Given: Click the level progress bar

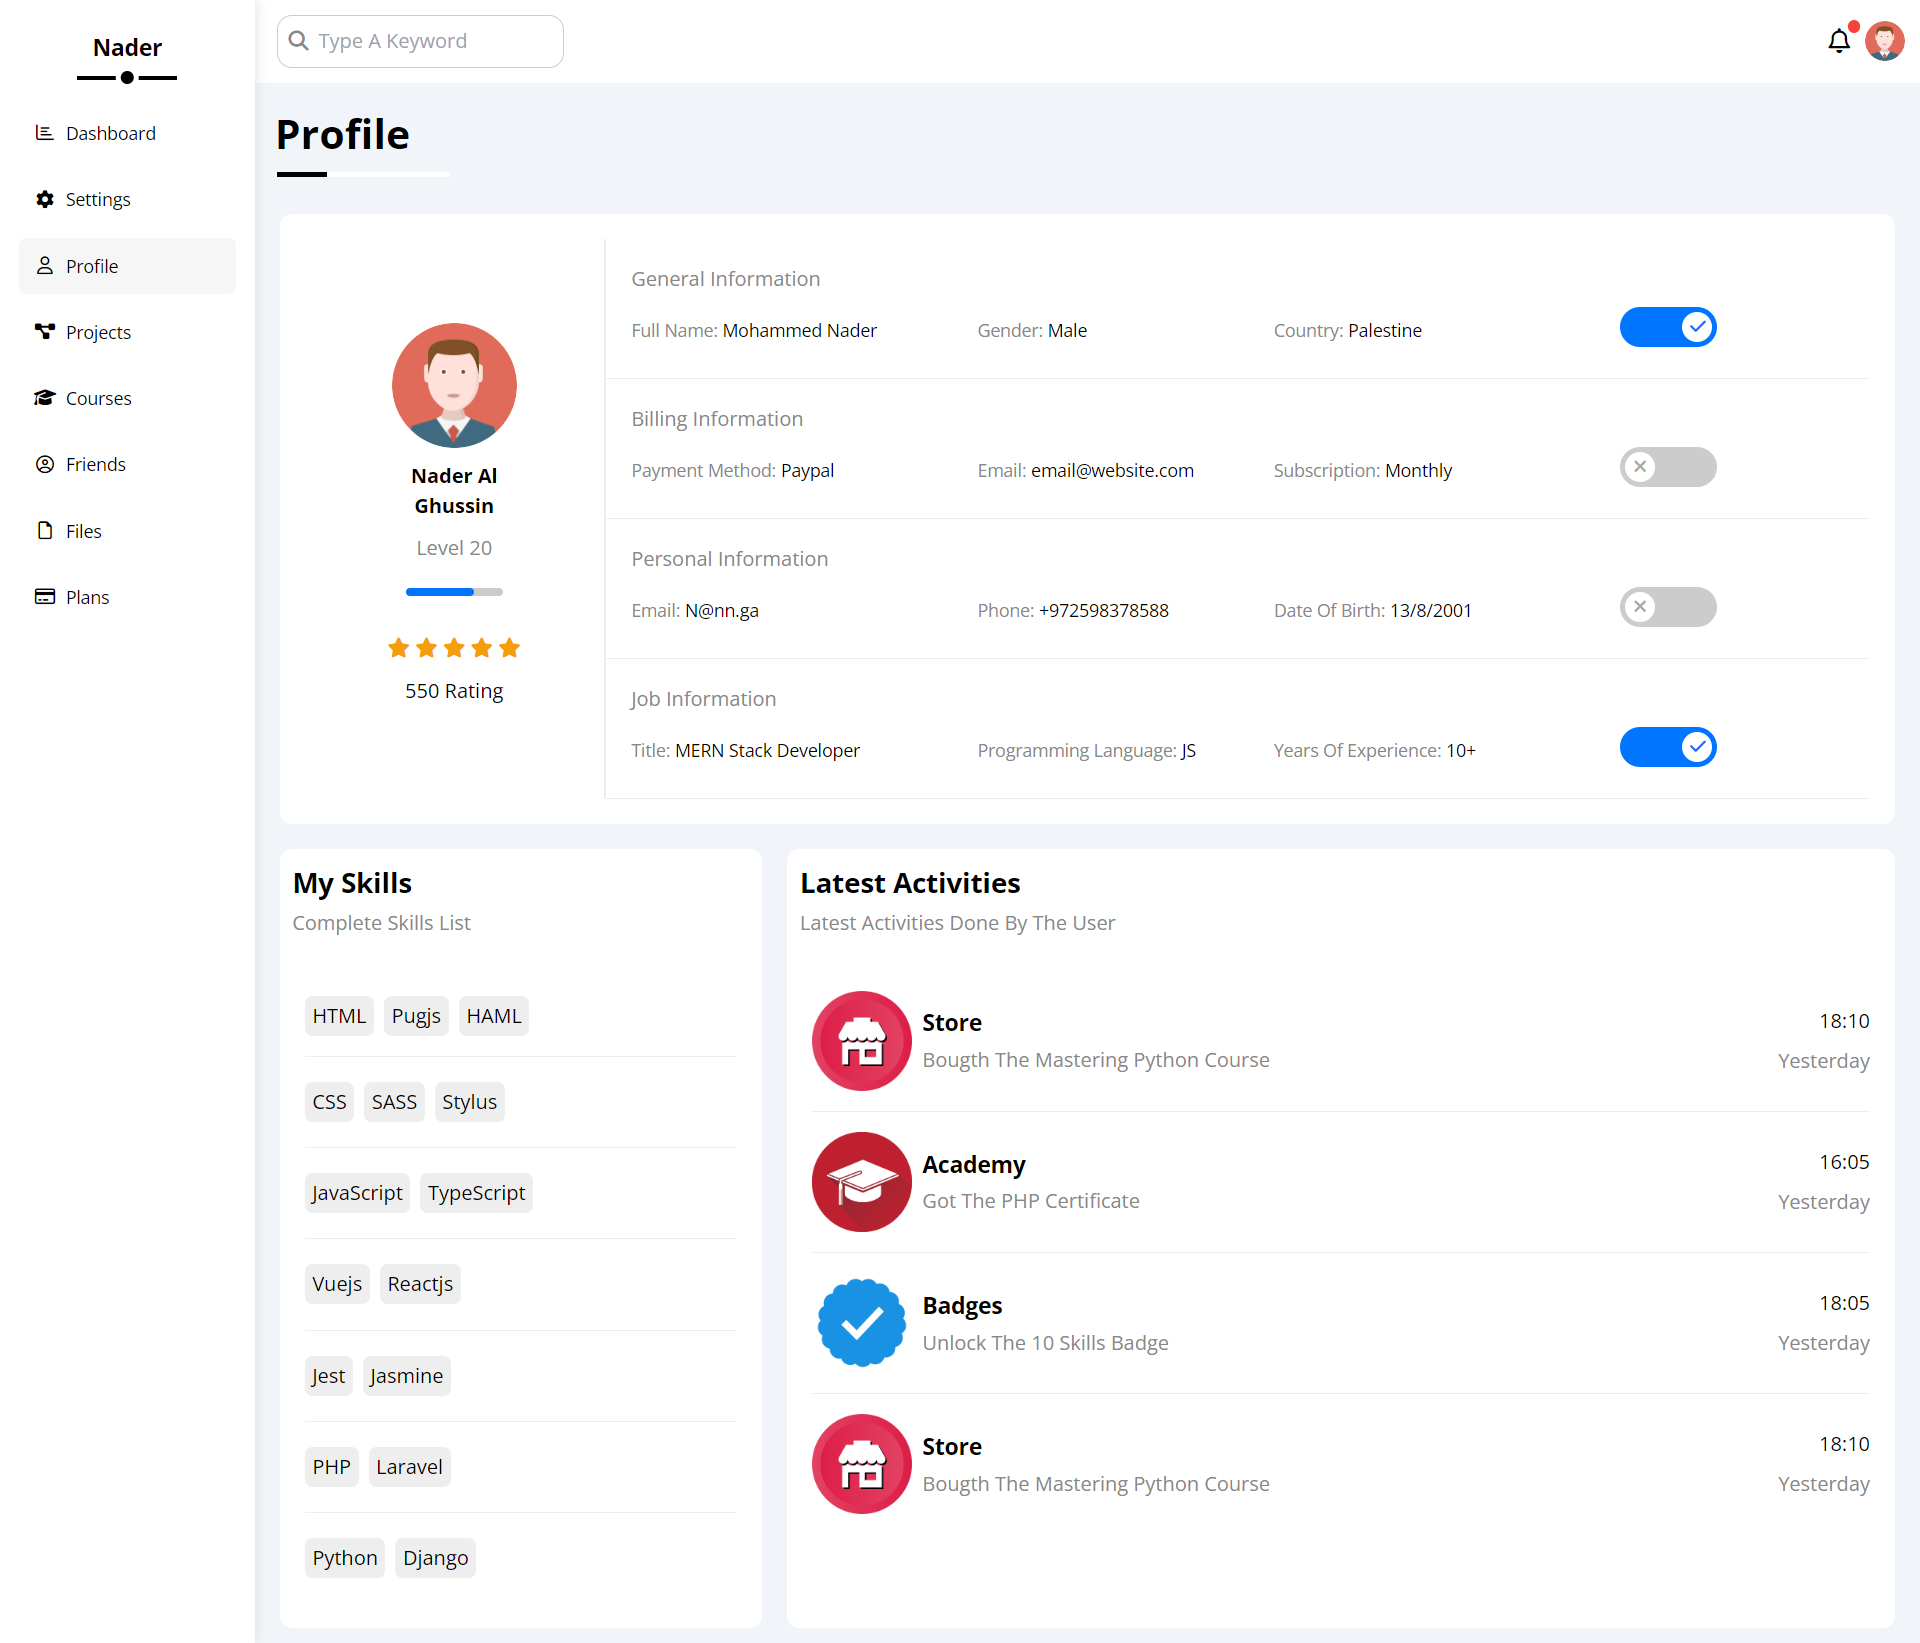Looking at the screenshot, I should [454, 592].
